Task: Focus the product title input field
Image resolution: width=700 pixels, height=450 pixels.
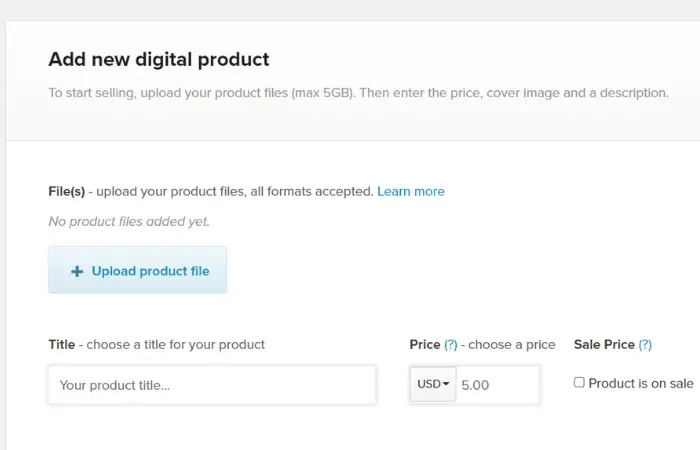Action: coord(212,385)
